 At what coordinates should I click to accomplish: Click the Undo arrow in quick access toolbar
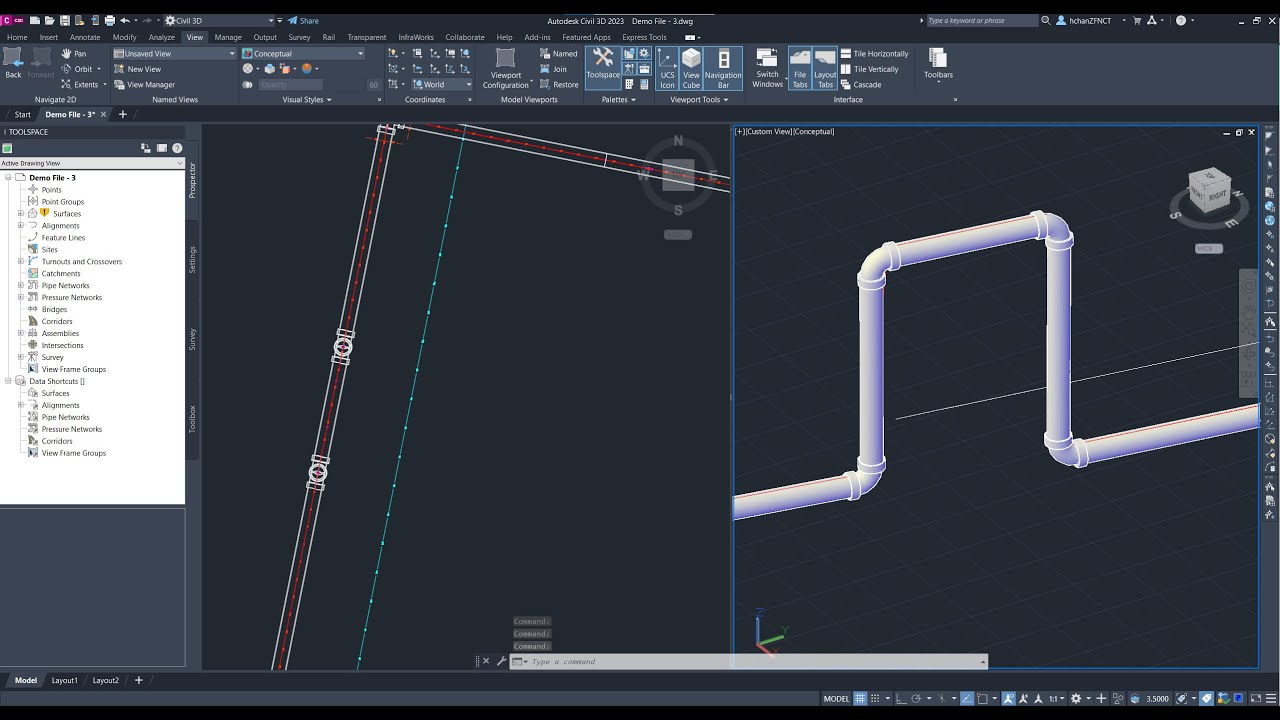[125, 20]
